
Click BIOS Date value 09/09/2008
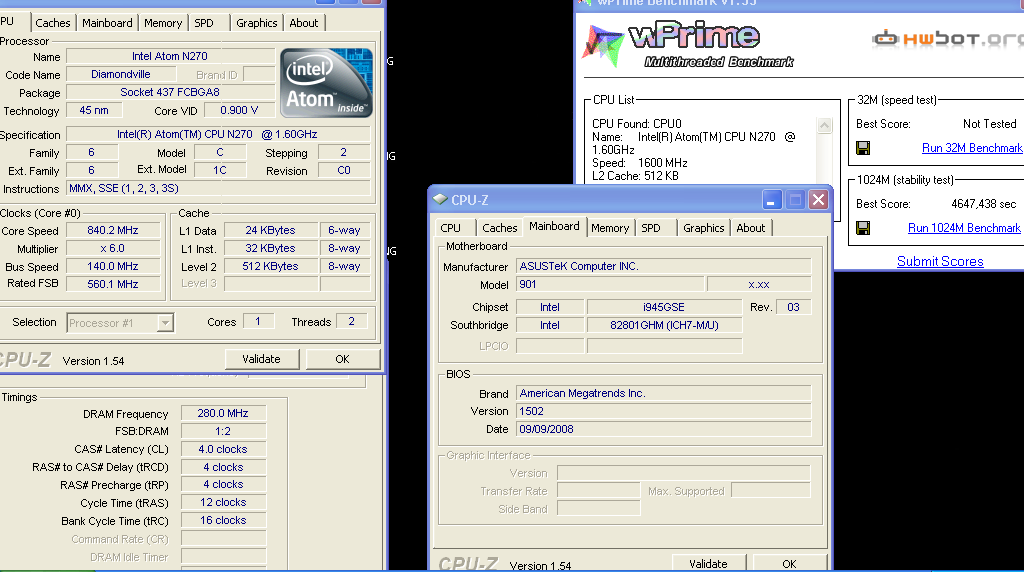664,430
